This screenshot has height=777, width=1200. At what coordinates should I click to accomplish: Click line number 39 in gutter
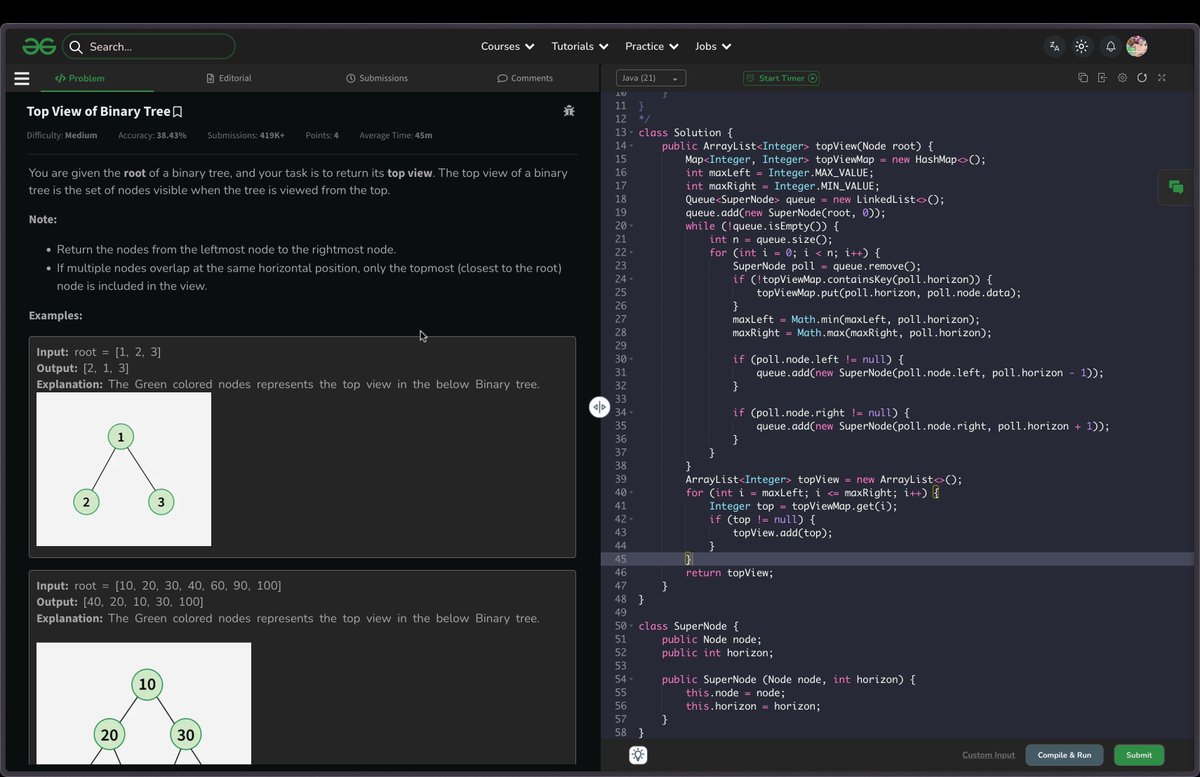point(620,479)
